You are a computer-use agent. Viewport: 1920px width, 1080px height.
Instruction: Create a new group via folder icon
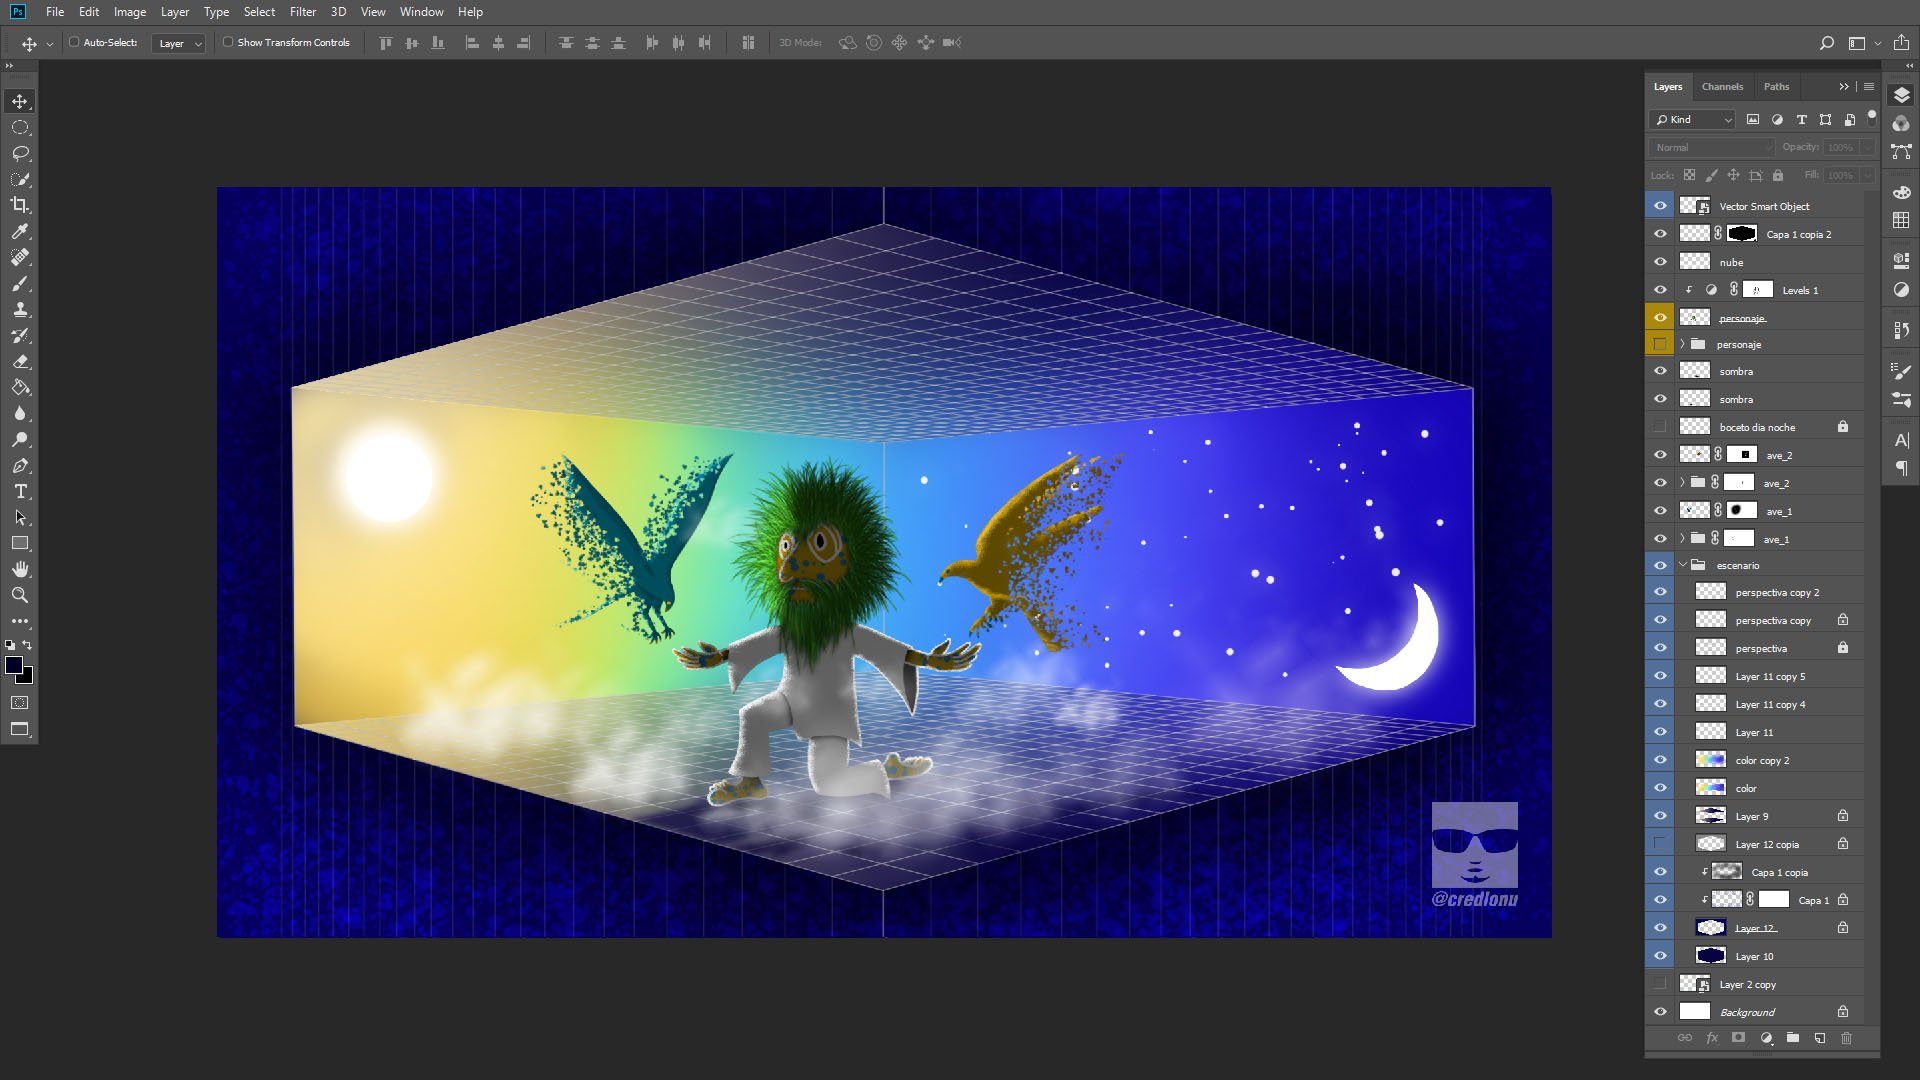1793,1038
